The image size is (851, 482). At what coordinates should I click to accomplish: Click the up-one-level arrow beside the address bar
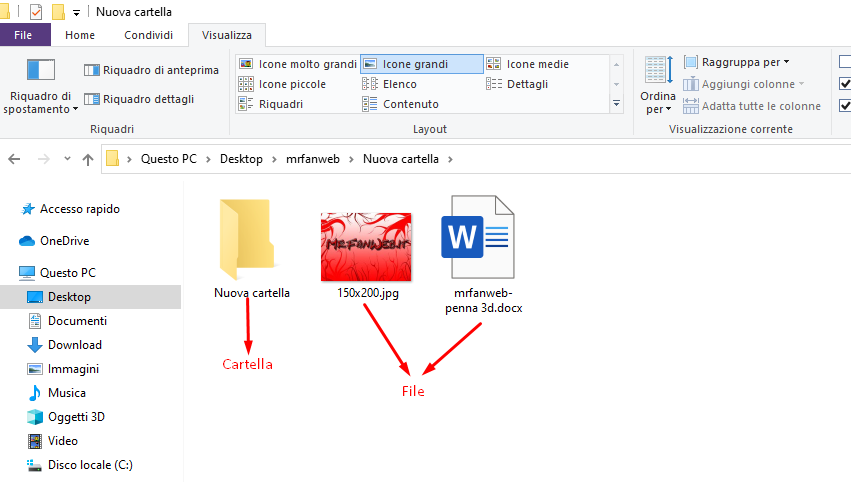click(88, 159)
